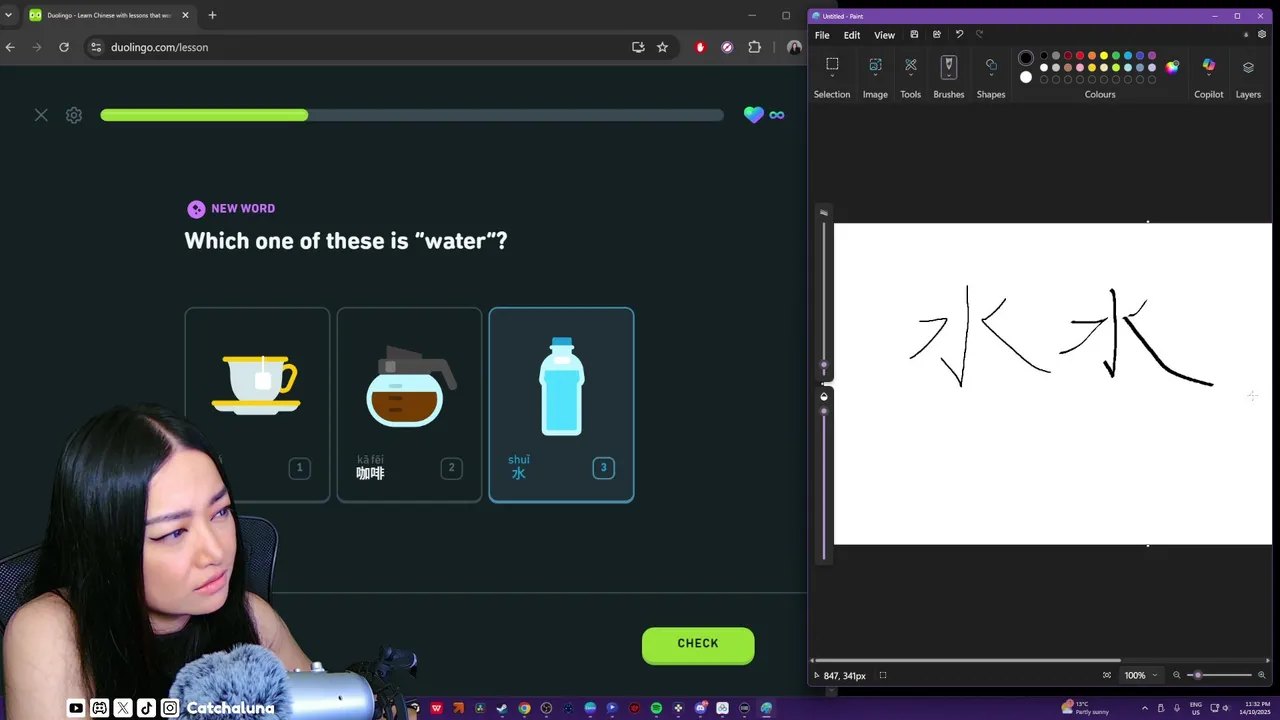Go back in the browser

pos(10,47)
